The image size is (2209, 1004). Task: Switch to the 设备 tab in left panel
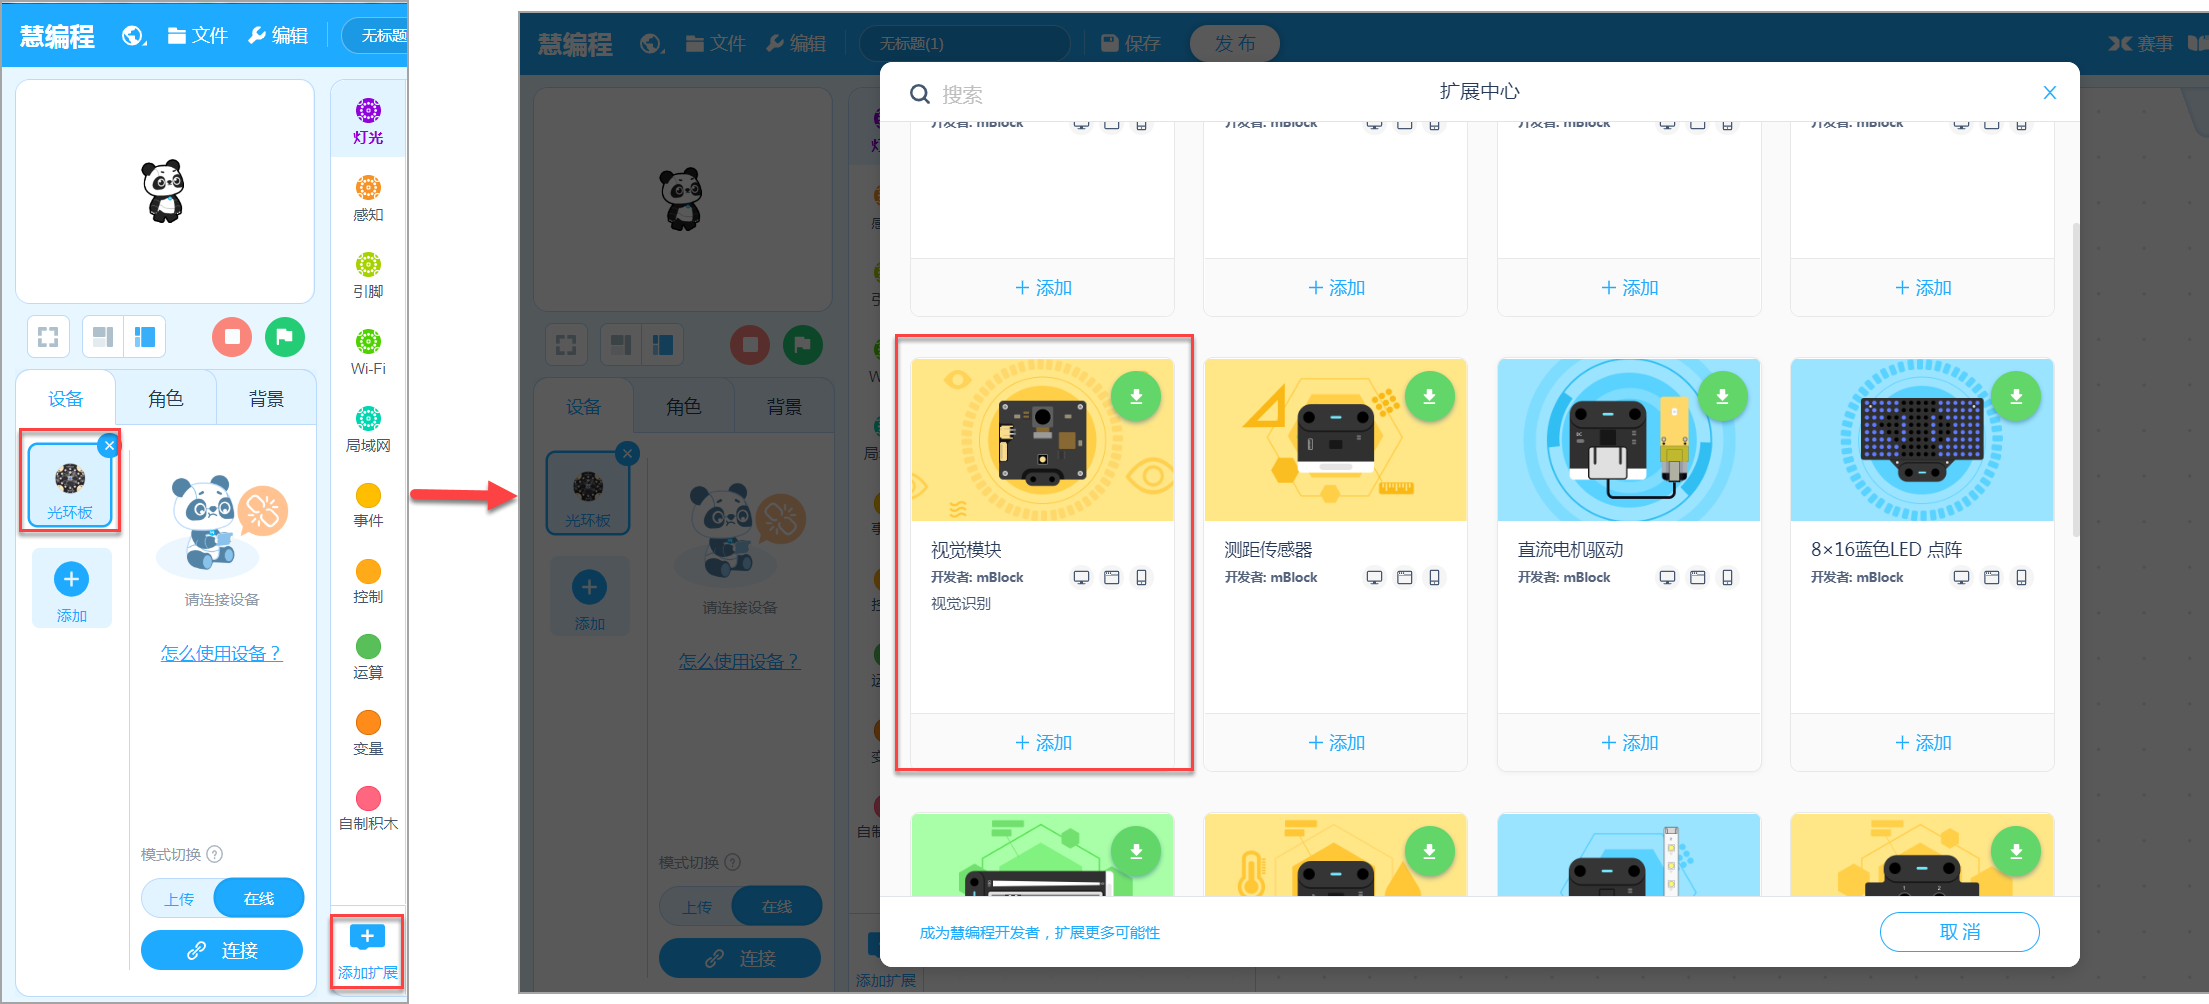(x=66, y=399)
